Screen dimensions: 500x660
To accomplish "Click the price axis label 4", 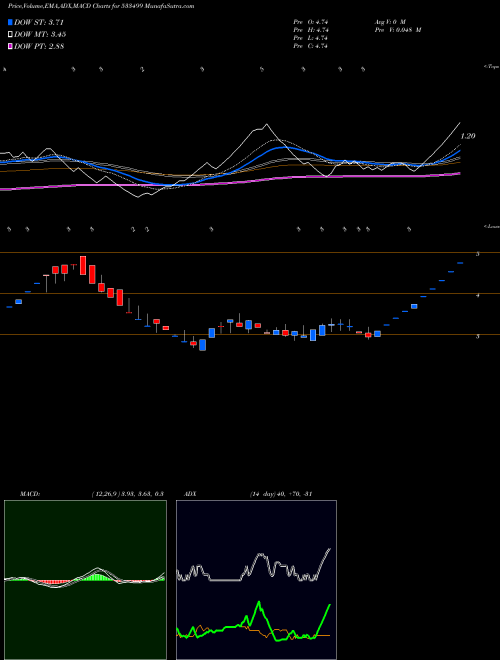I will coord(478,295).
